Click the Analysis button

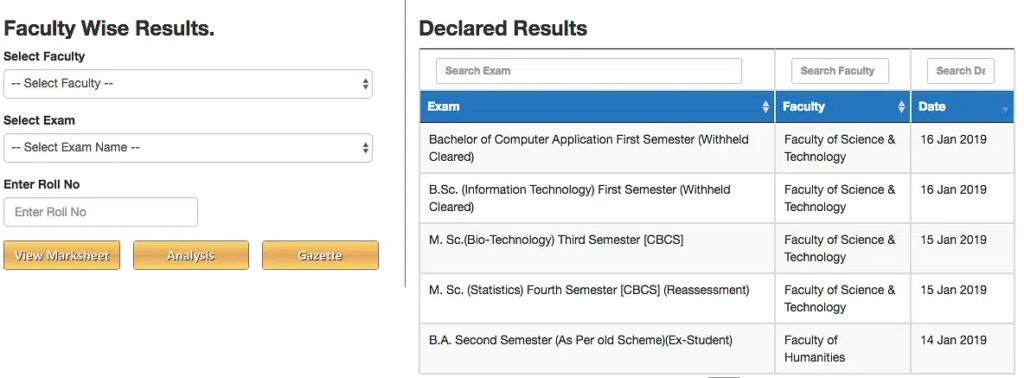pos(191,255)
